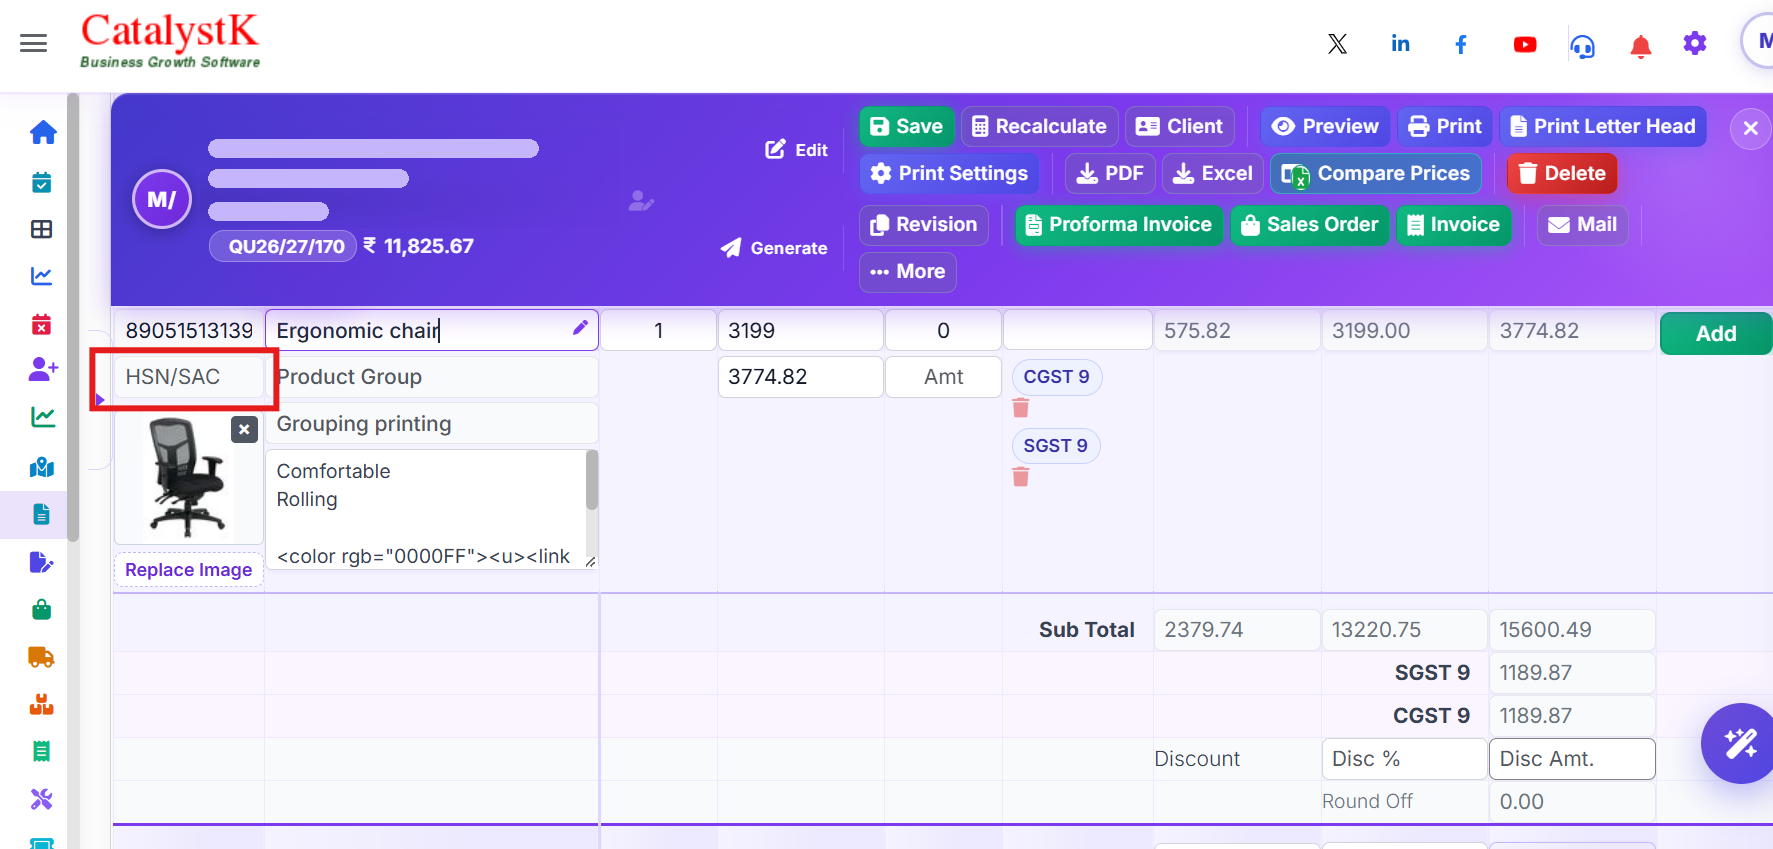1773x849 pixels.
Task: Open the support headset icon
Action: click(1582, 46)
